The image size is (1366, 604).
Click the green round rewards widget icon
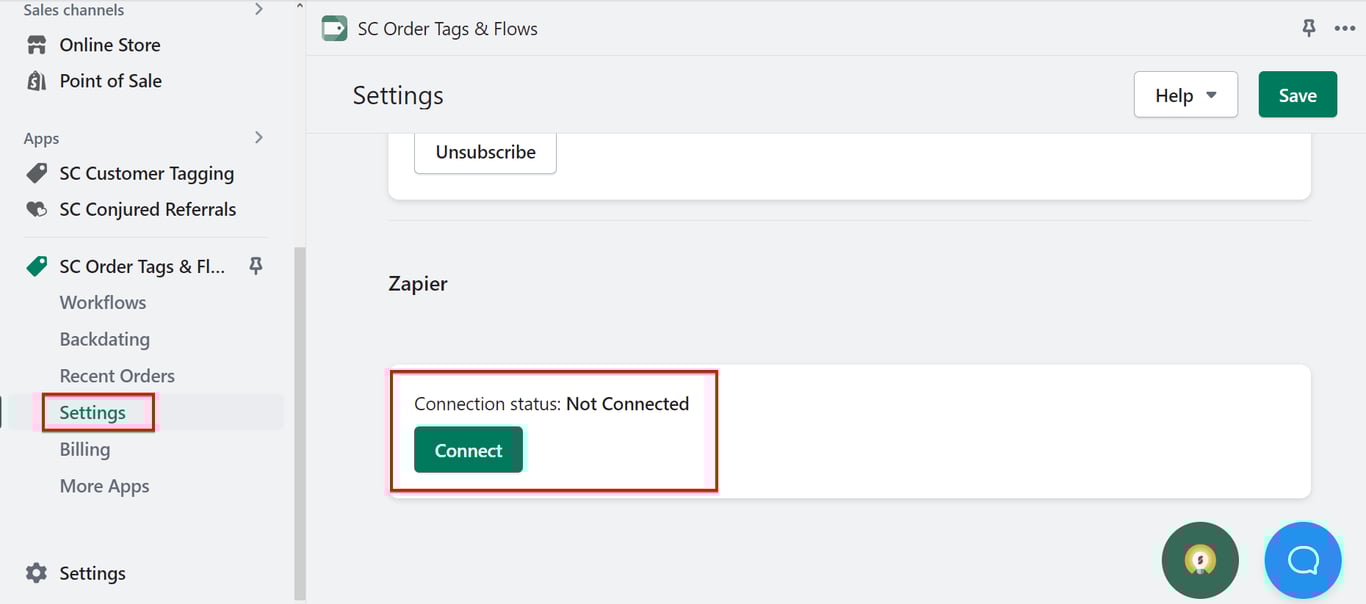pos(1200,560)
